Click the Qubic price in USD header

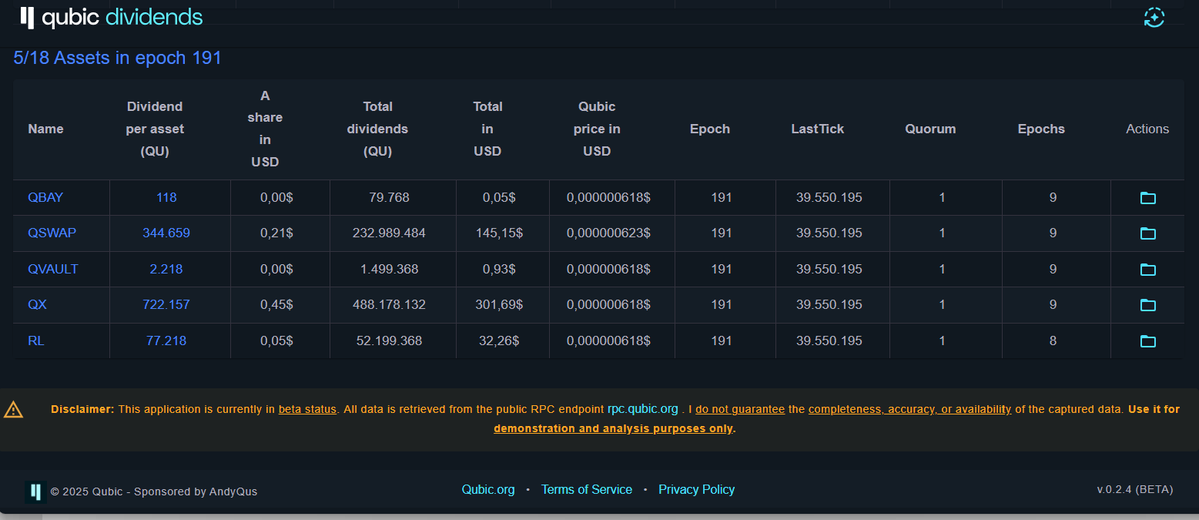click(597, 129)
